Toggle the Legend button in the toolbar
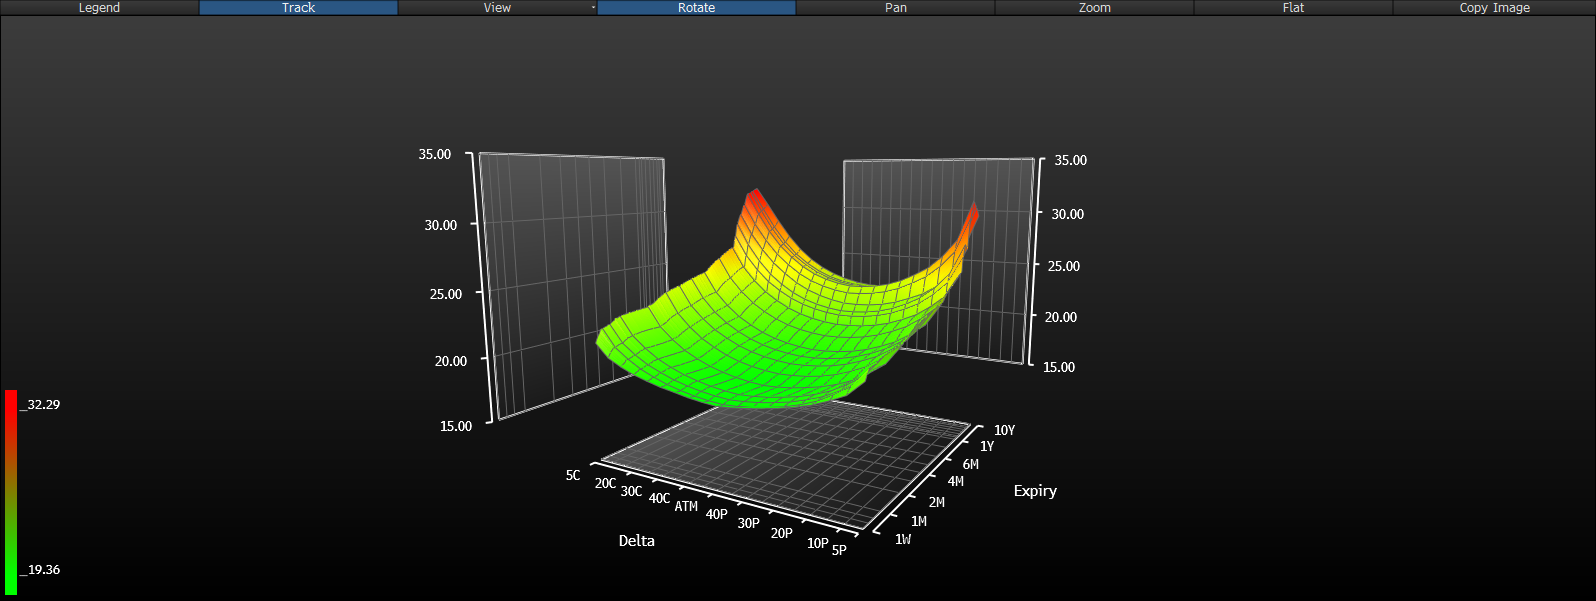 (x=99, y=7)
